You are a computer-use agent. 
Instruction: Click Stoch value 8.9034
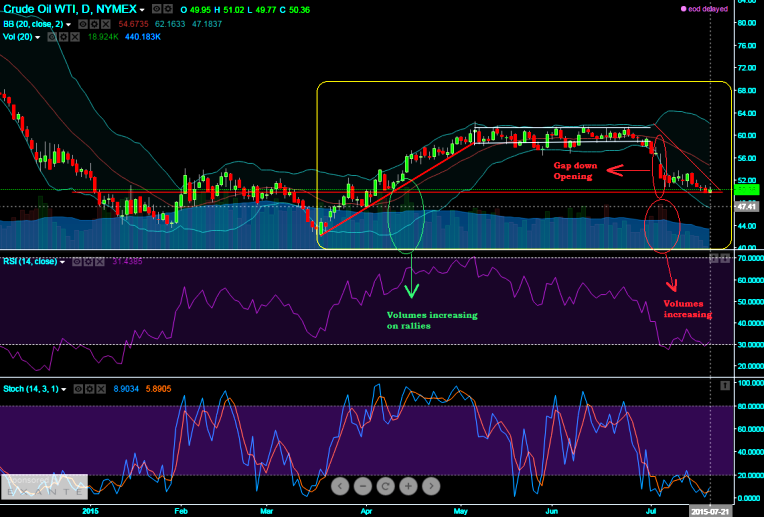(x=126, y=389)
